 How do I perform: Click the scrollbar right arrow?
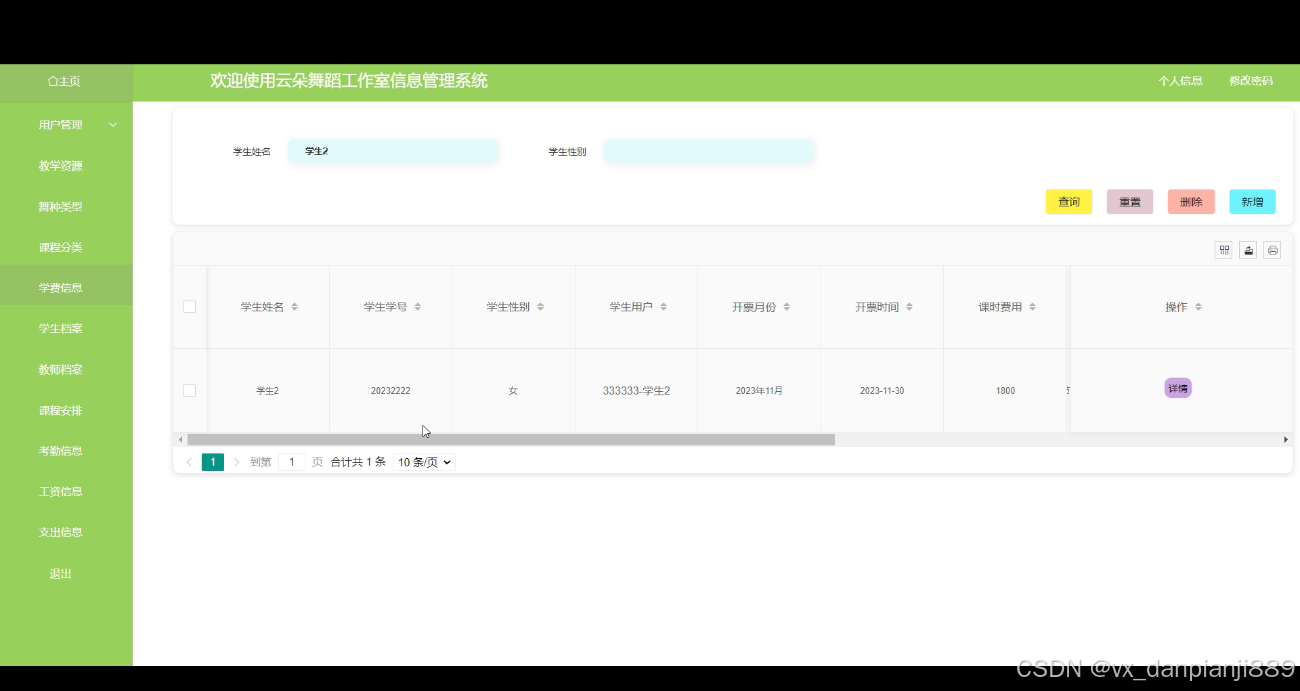click(1286, 439)
